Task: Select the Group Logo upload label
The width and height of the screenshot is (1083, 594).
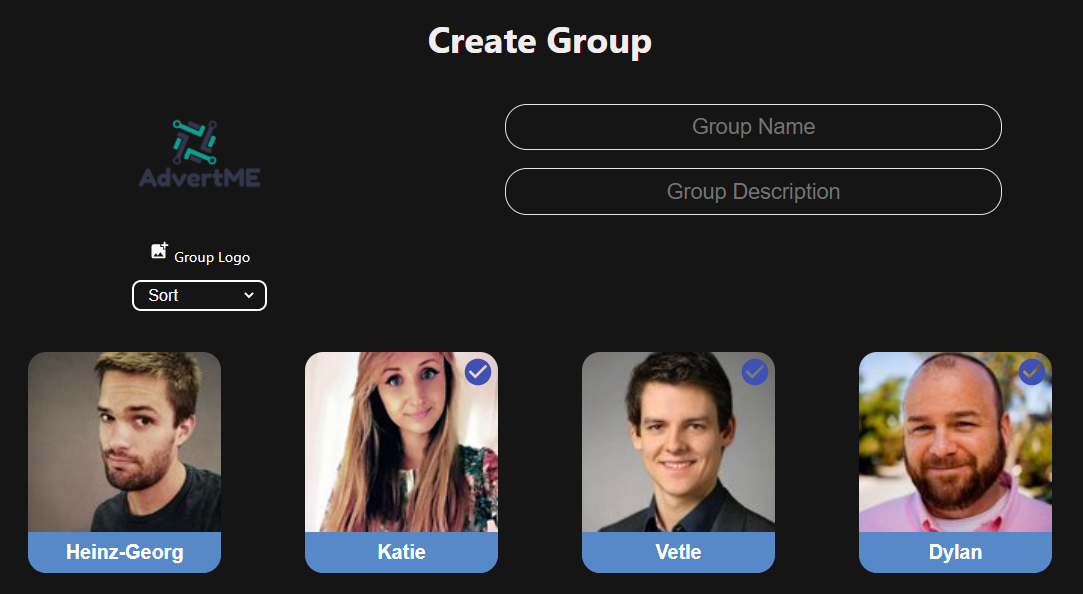Action: pos(212,257)
